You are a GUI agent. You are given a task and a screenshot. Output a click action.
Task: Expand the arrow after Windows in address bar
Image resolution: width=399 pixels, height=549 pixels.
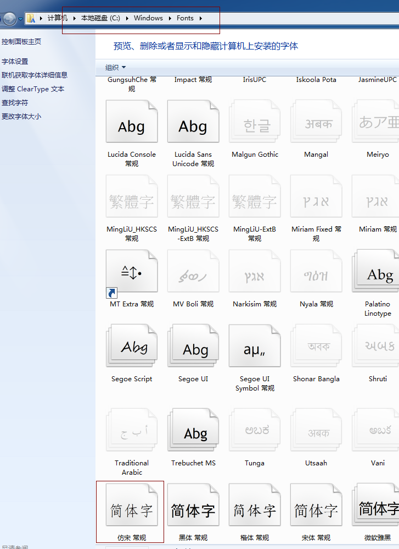170,18
